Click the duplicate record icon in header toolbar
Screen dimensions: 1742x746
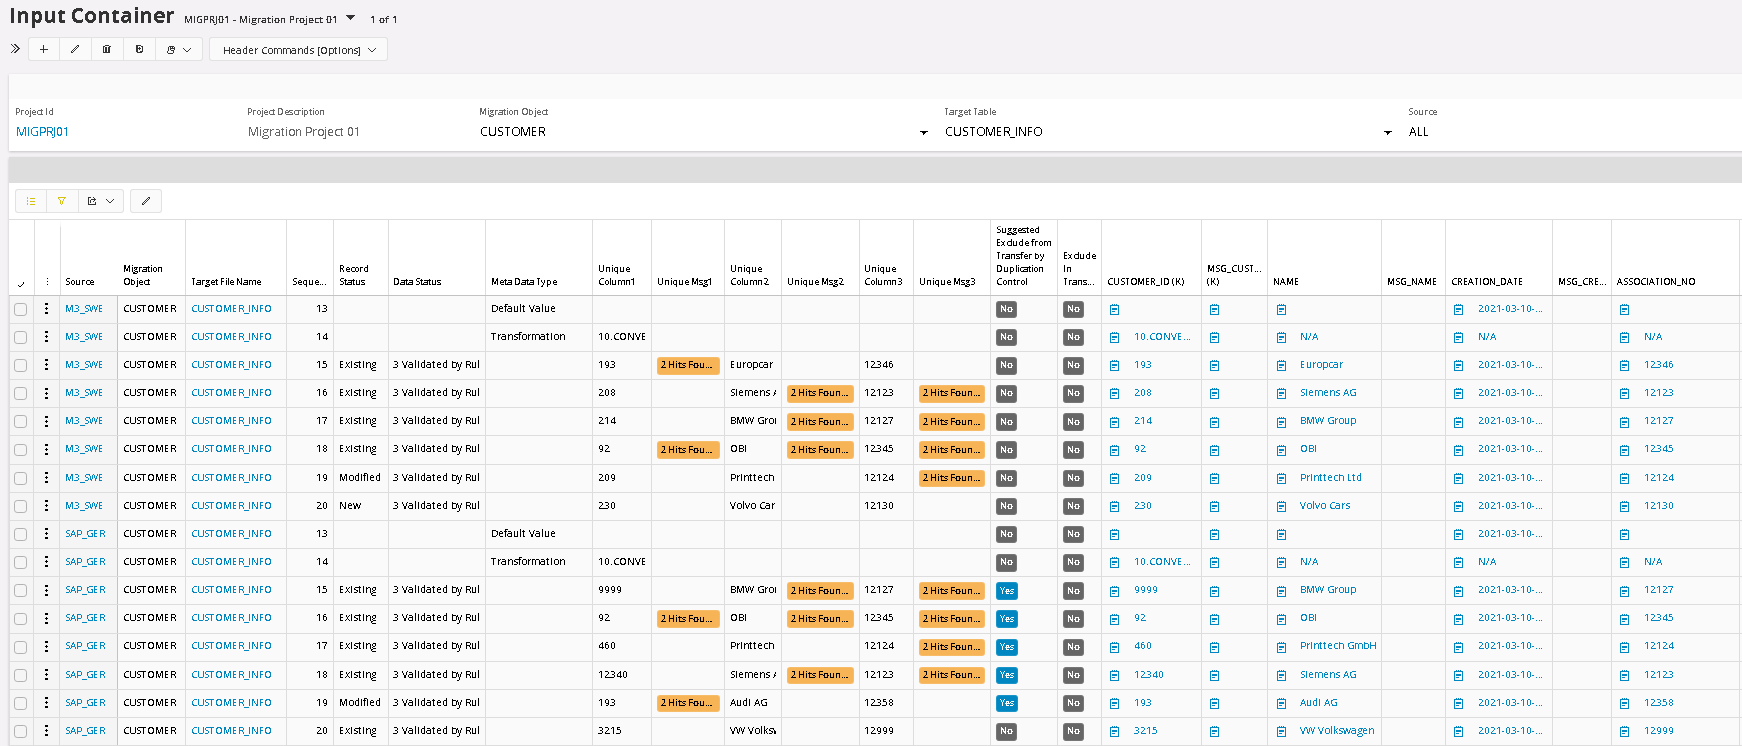point(139,49)
